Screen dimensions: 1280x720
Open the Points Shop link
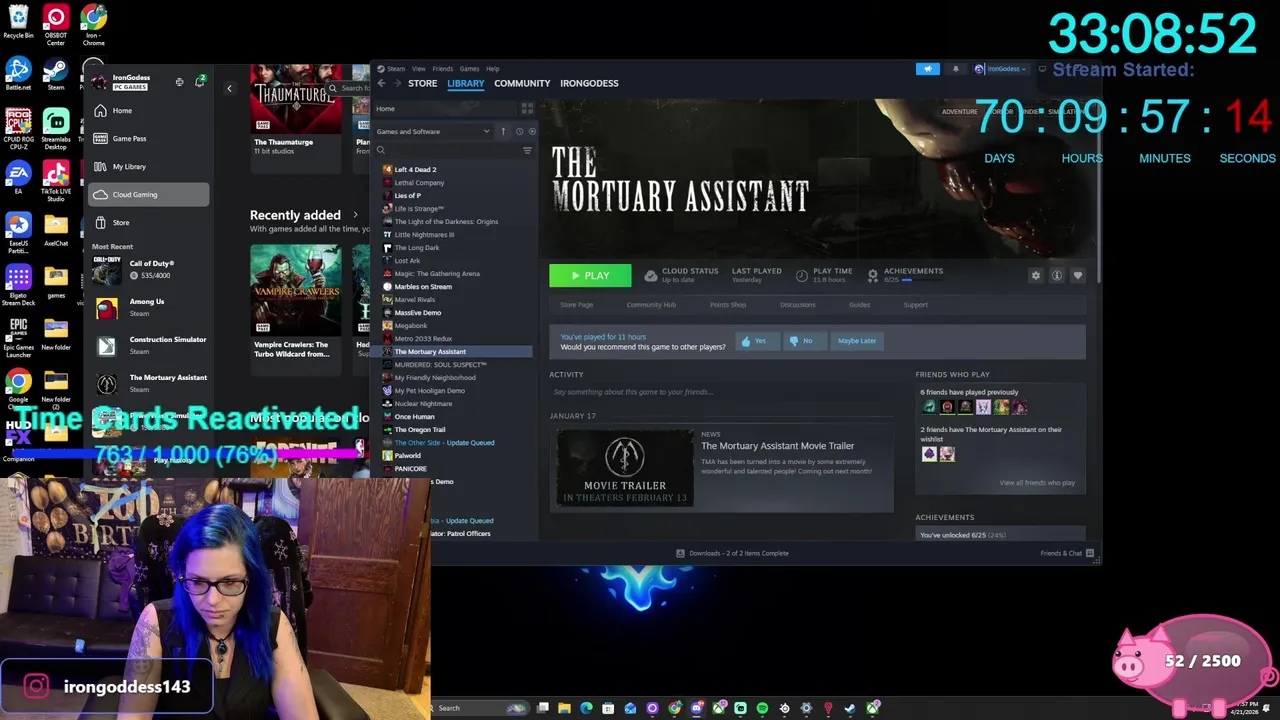point(728,305)
